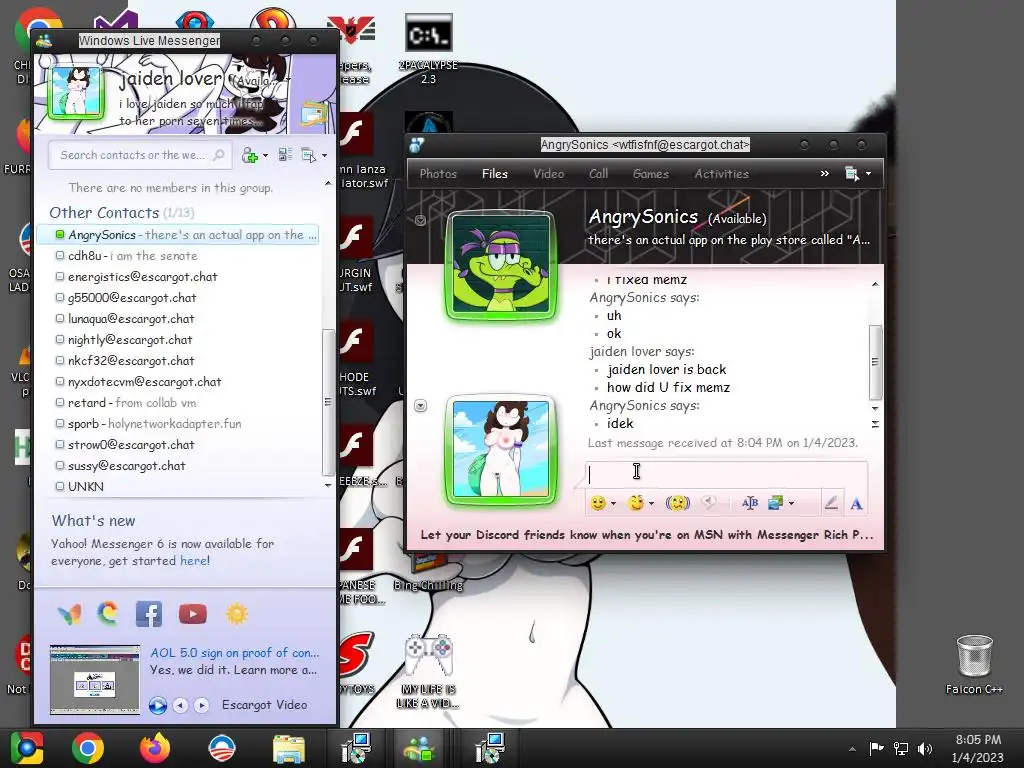Open the Activities tab
Viewport: 1024px width, 768px height.
(x=722, y=174)
